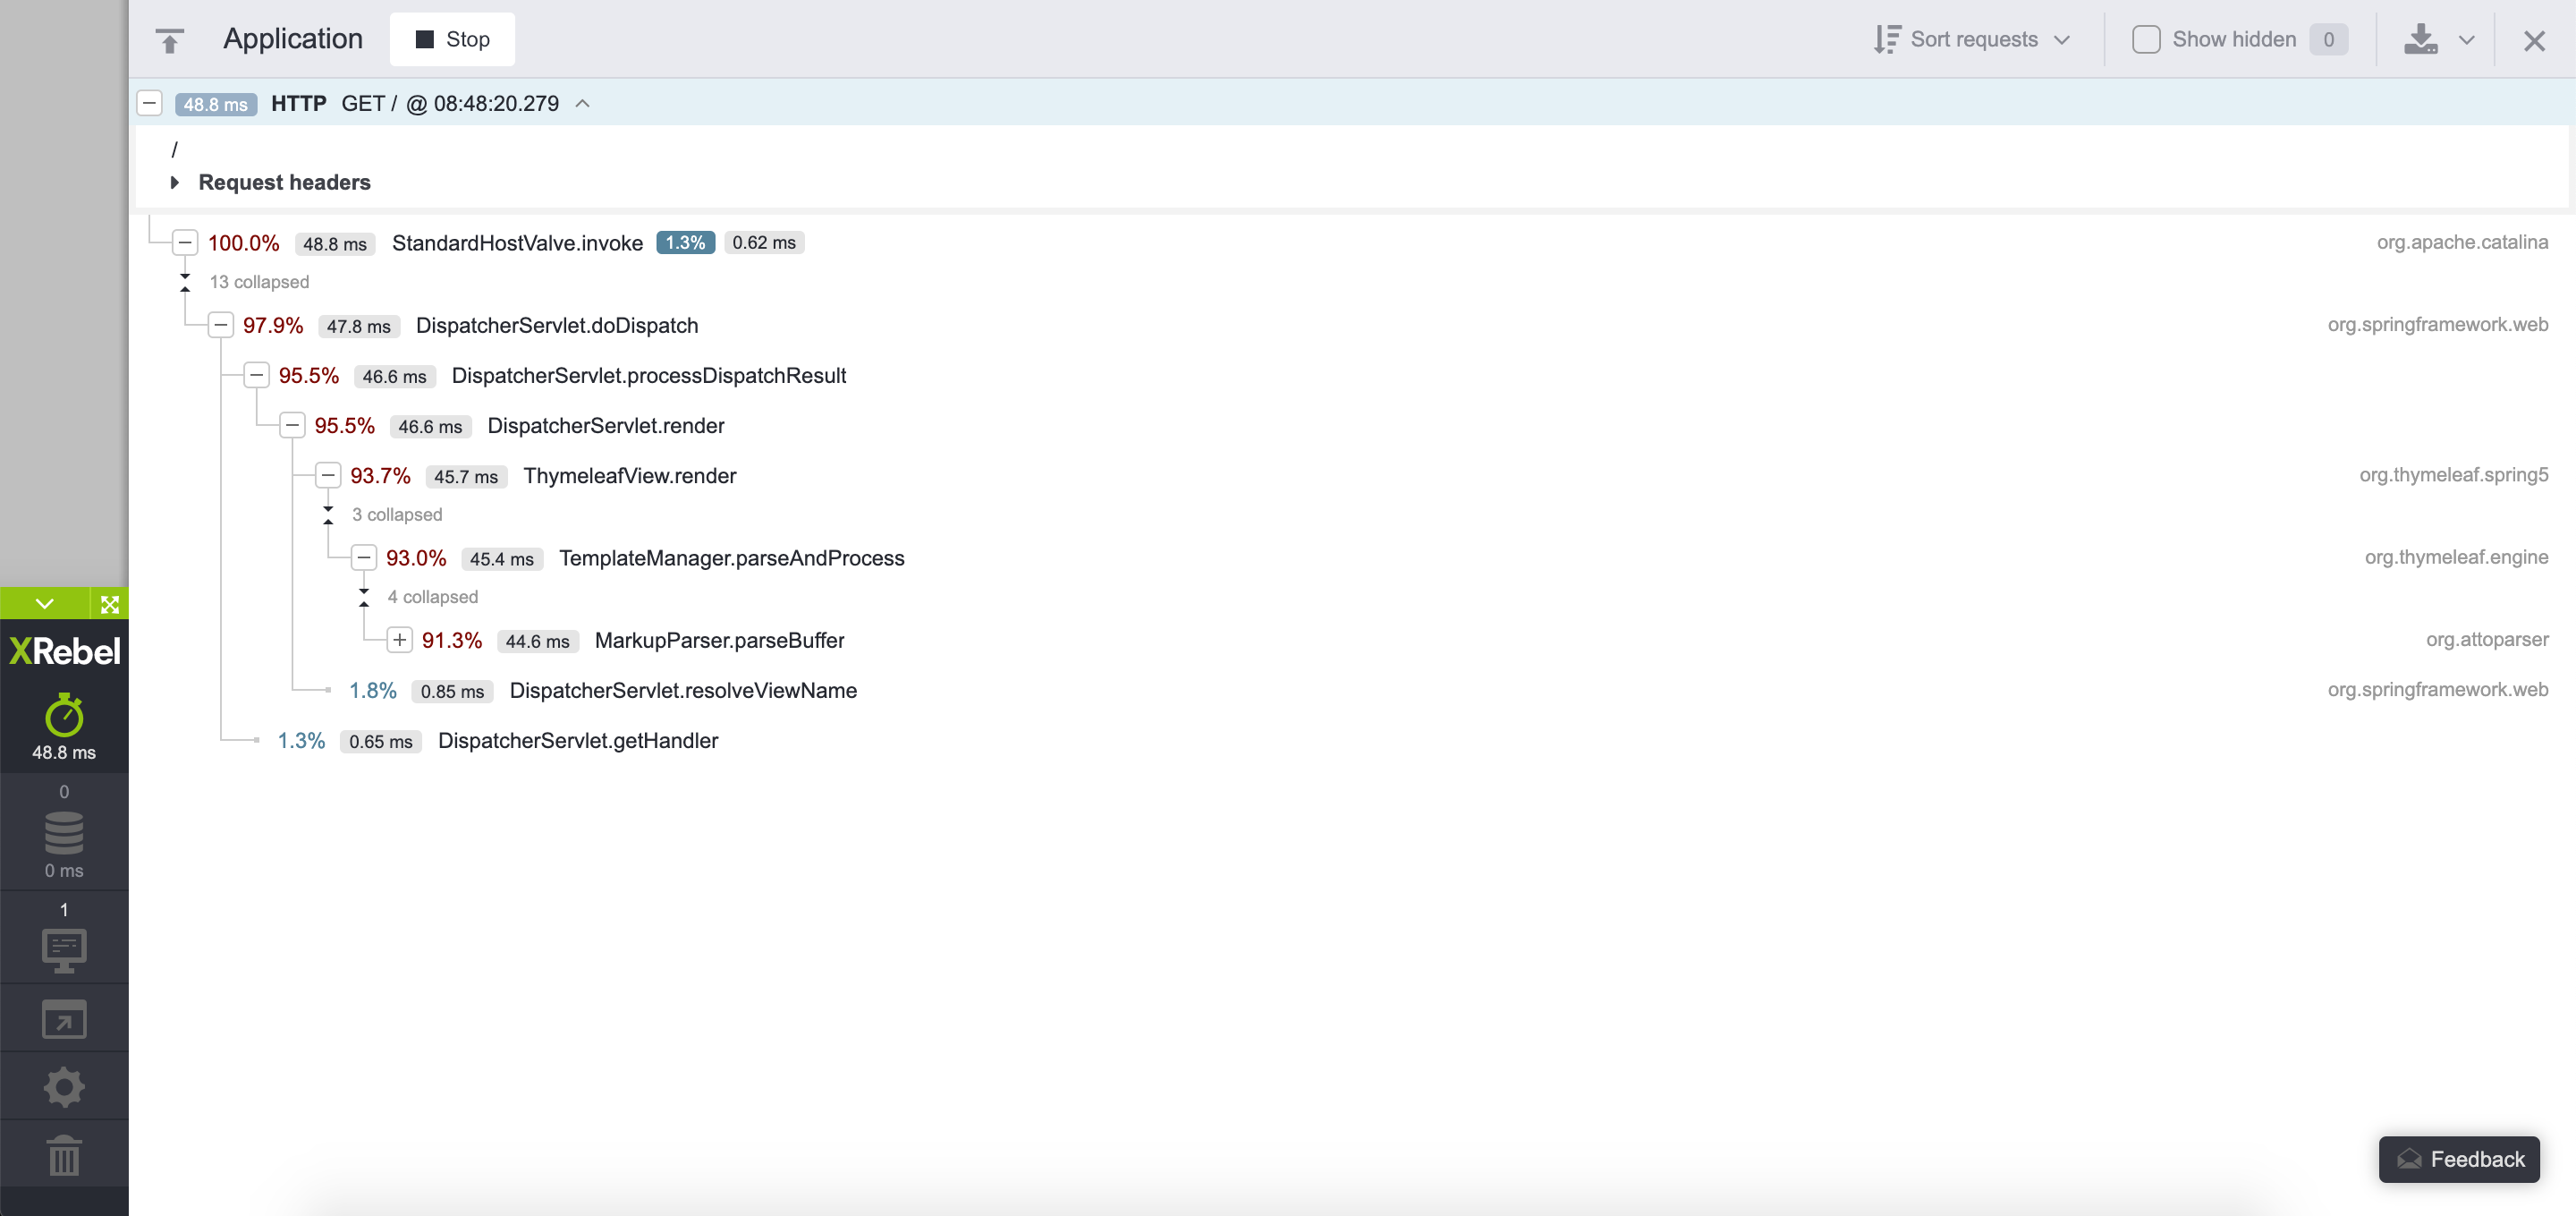Click the org.attoparser package label

pyautogui.click(x=2487, y=639)
